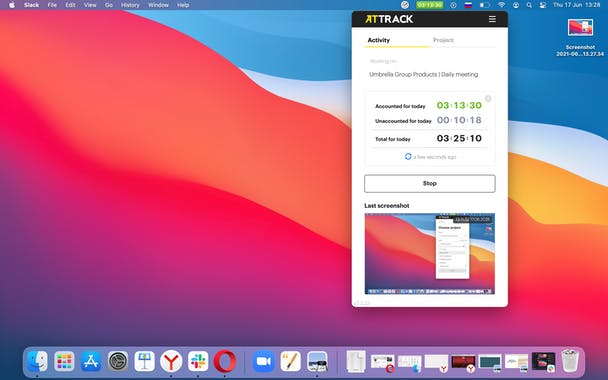The height and width of the screenshot is (380, 608).
Task: Click the user account icon in menu bar
Action: (x=516, y=5)
